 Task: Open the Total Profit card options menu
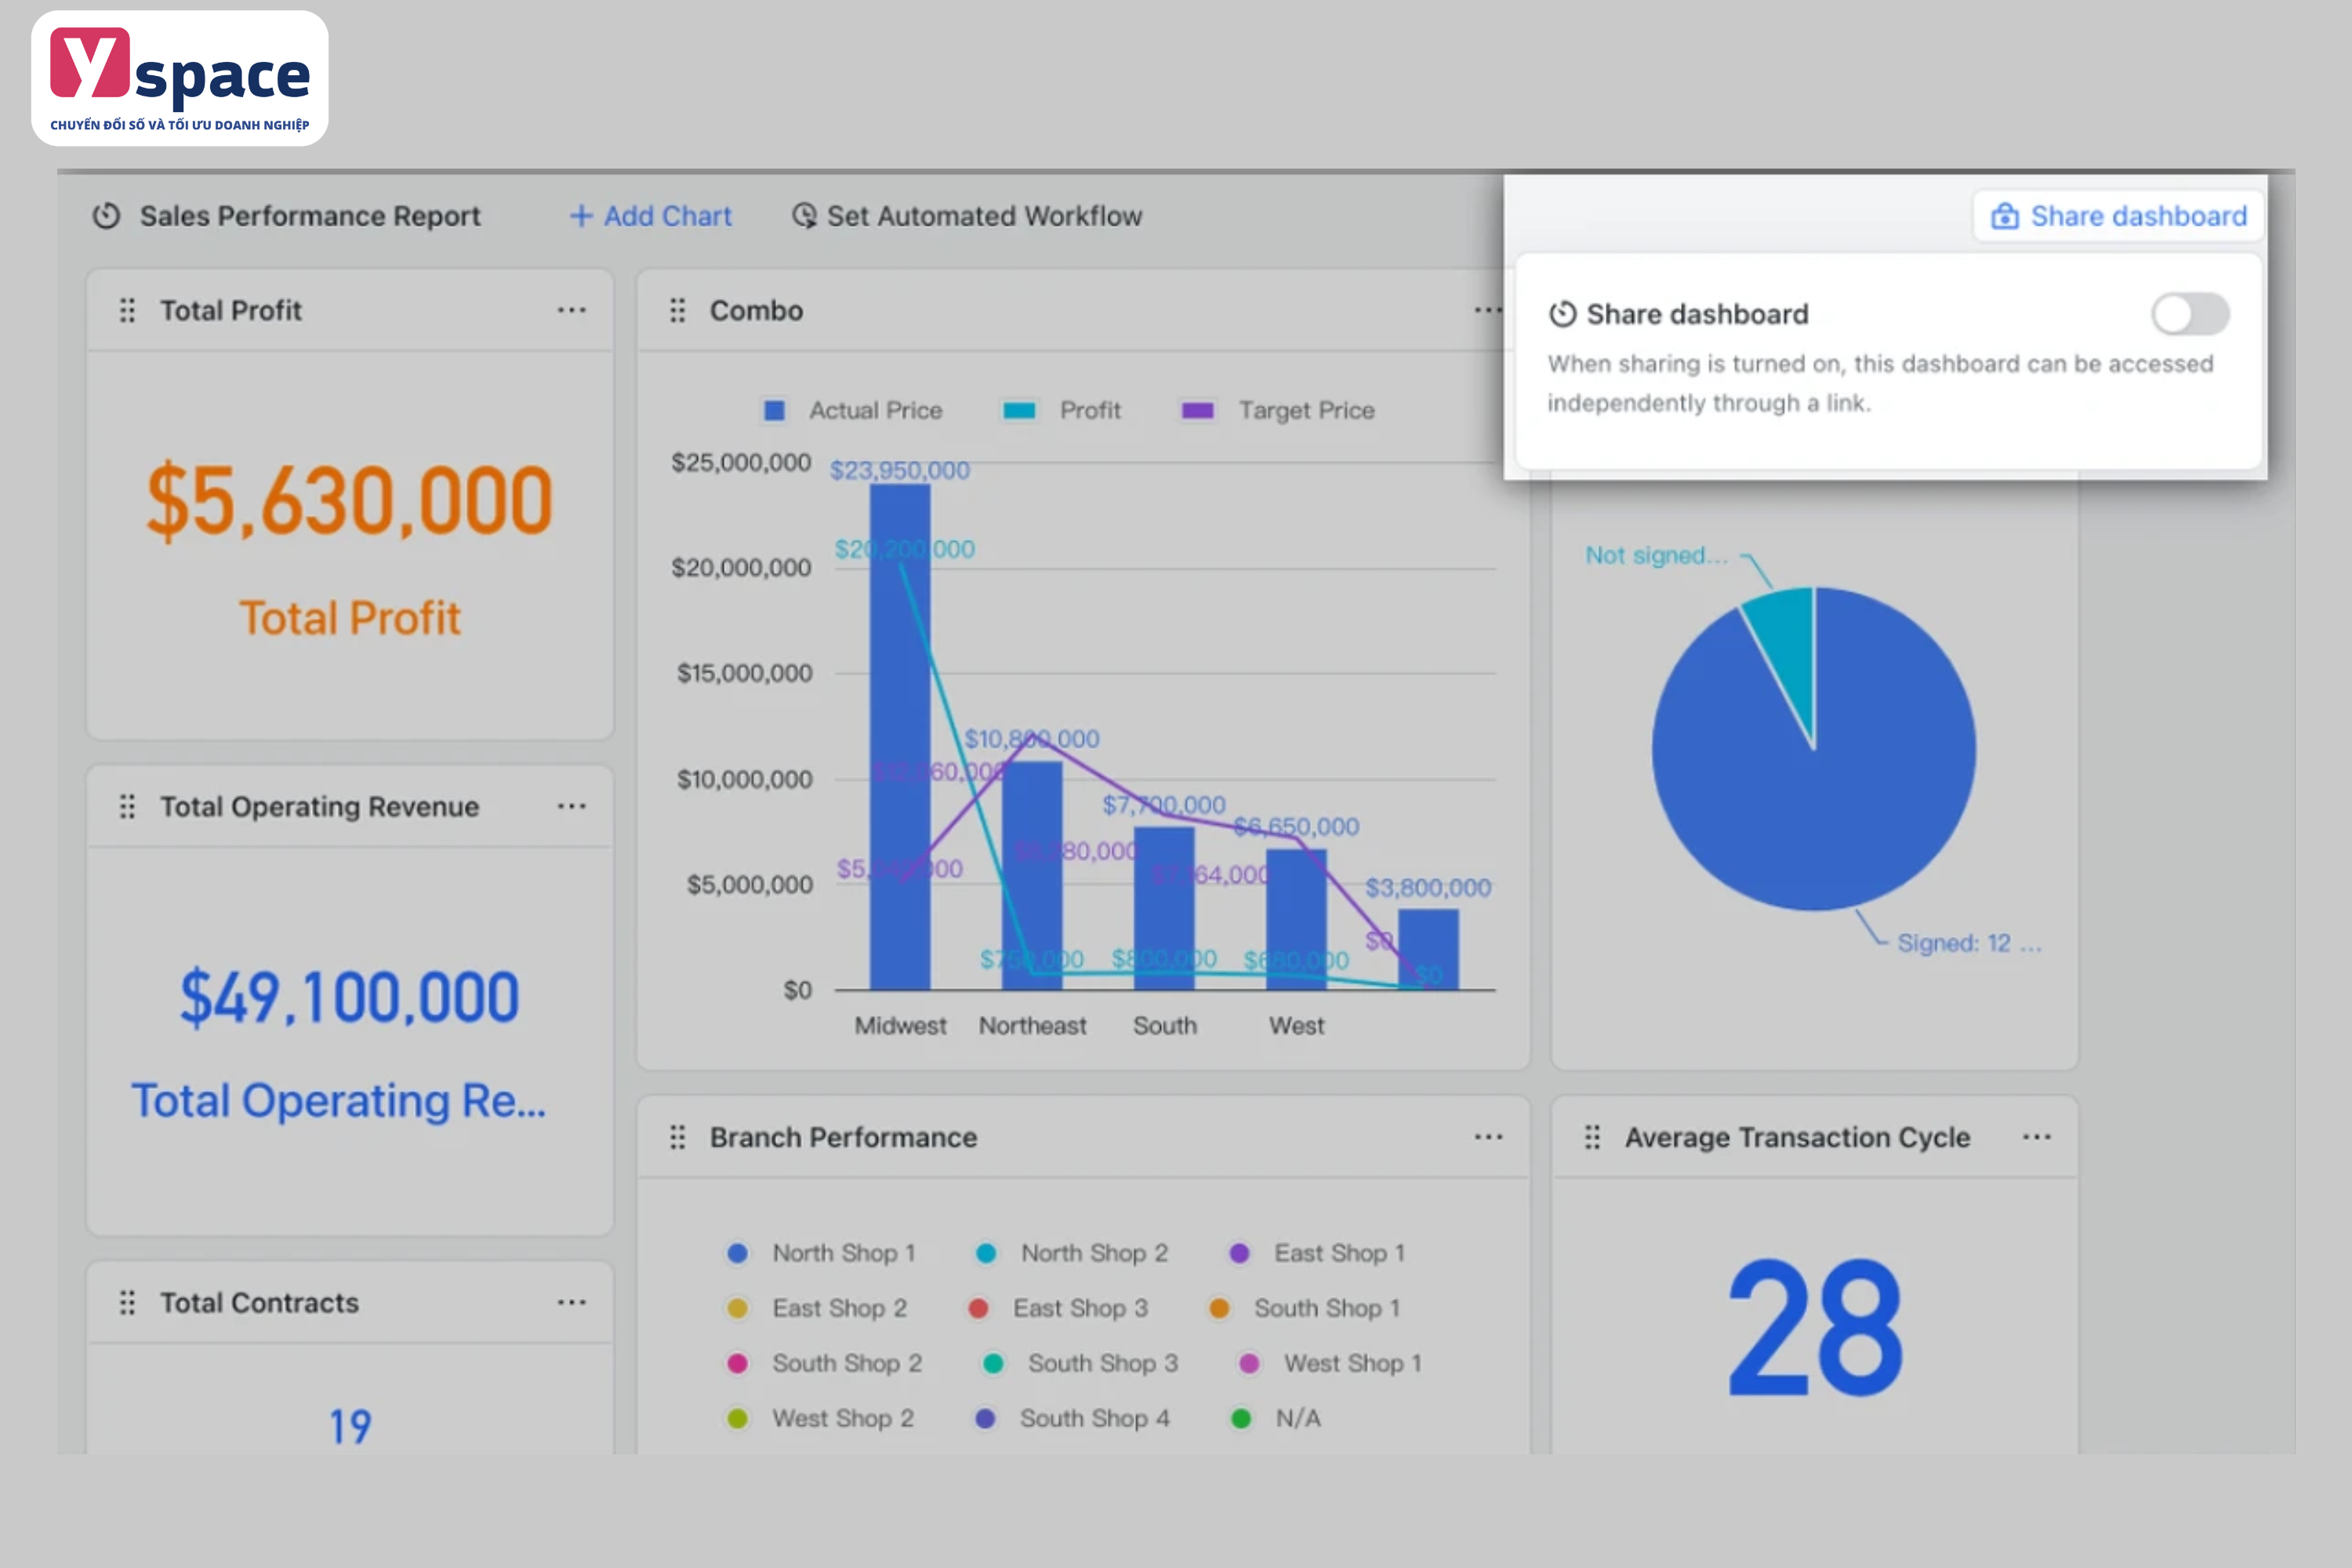click(572, 310)
